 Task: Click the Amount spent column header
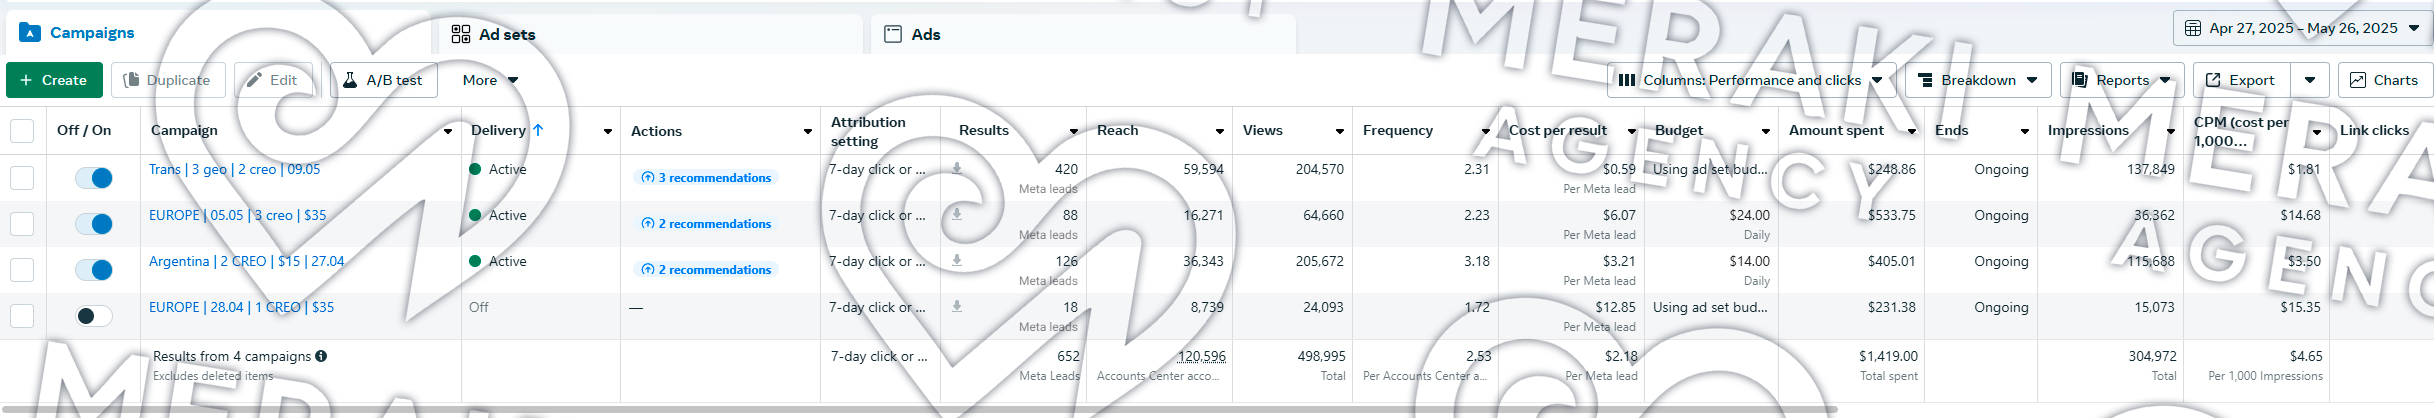click(x=1836, y=131)
